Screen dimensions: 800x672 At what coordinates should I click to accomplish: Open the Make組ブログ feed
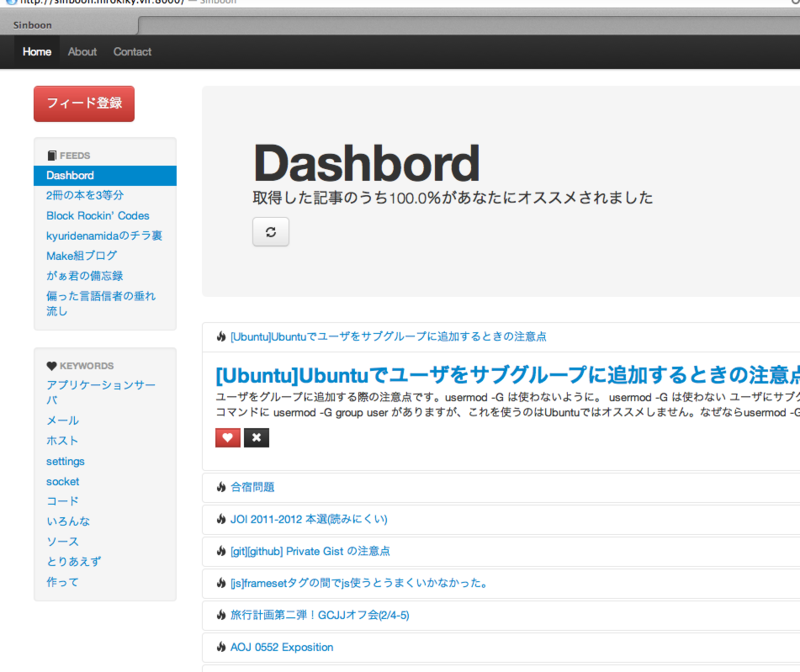click(x=82, y=256)
